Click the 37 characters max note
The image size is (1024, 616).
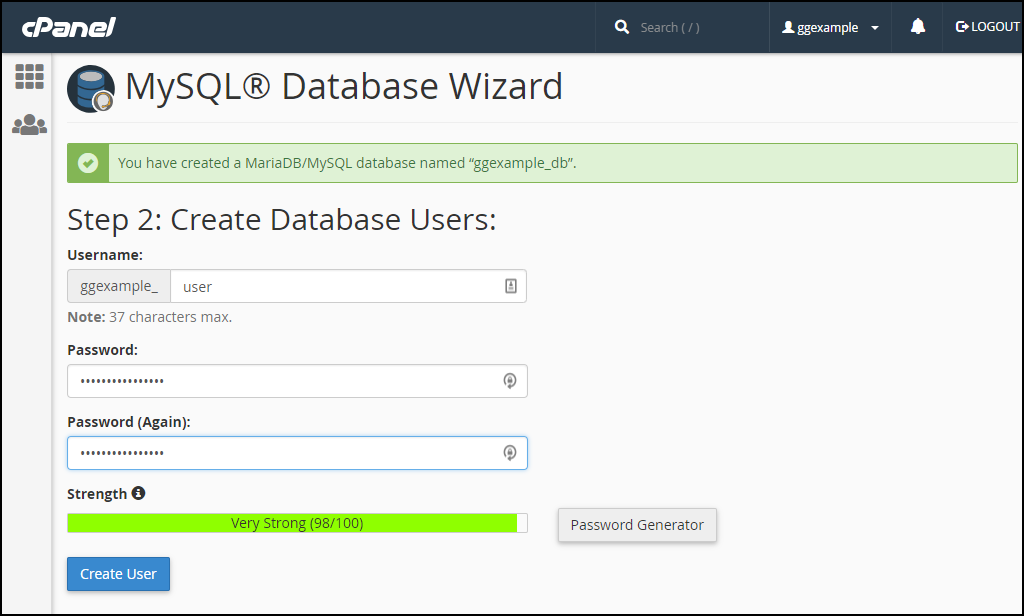tap(150, 317)
